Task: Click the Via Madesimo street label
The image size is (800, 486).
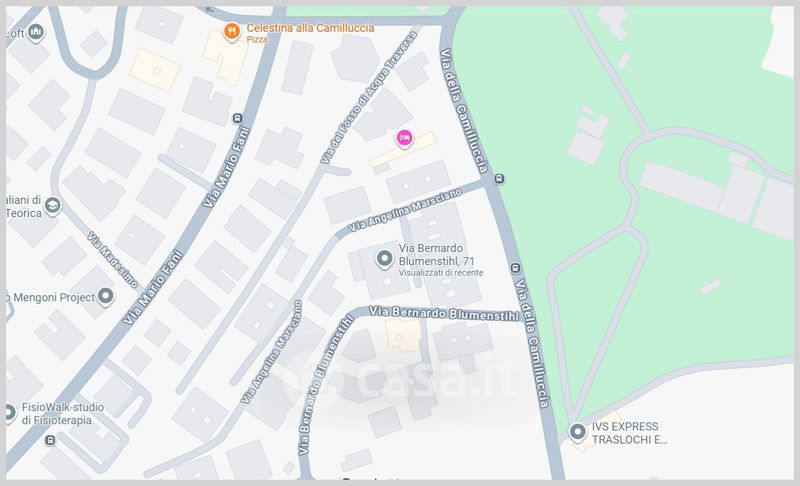Action: (x=112, y=259)
